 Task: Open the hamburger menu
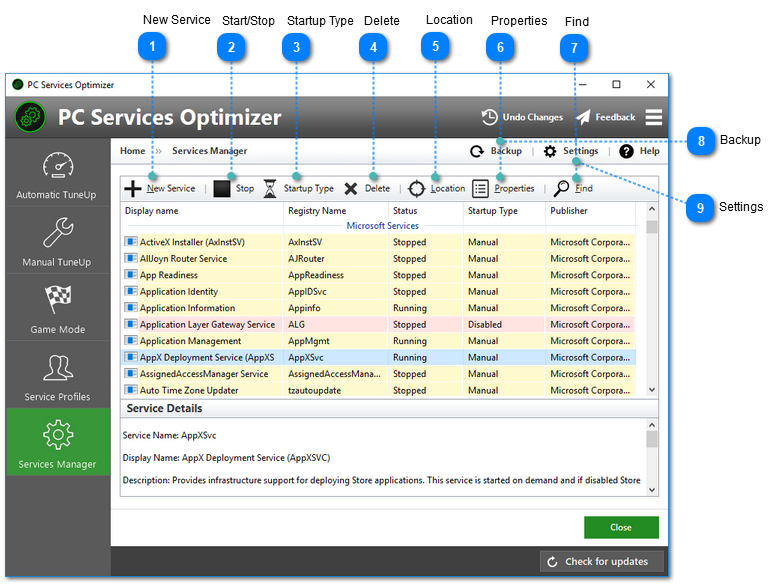click(x=654, y=117)
